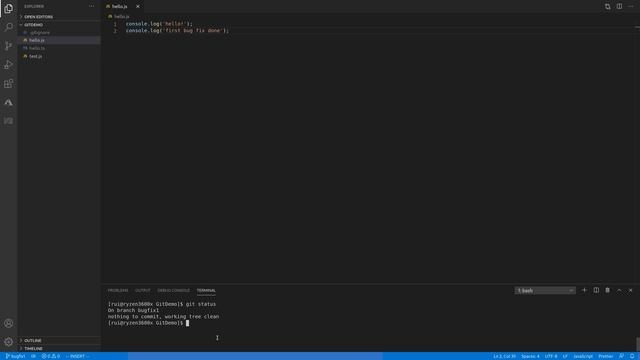Viewport: 640px width, 360px height.
Task: Open Explorer more actions ellipsis
Action: tap(91, 6)
